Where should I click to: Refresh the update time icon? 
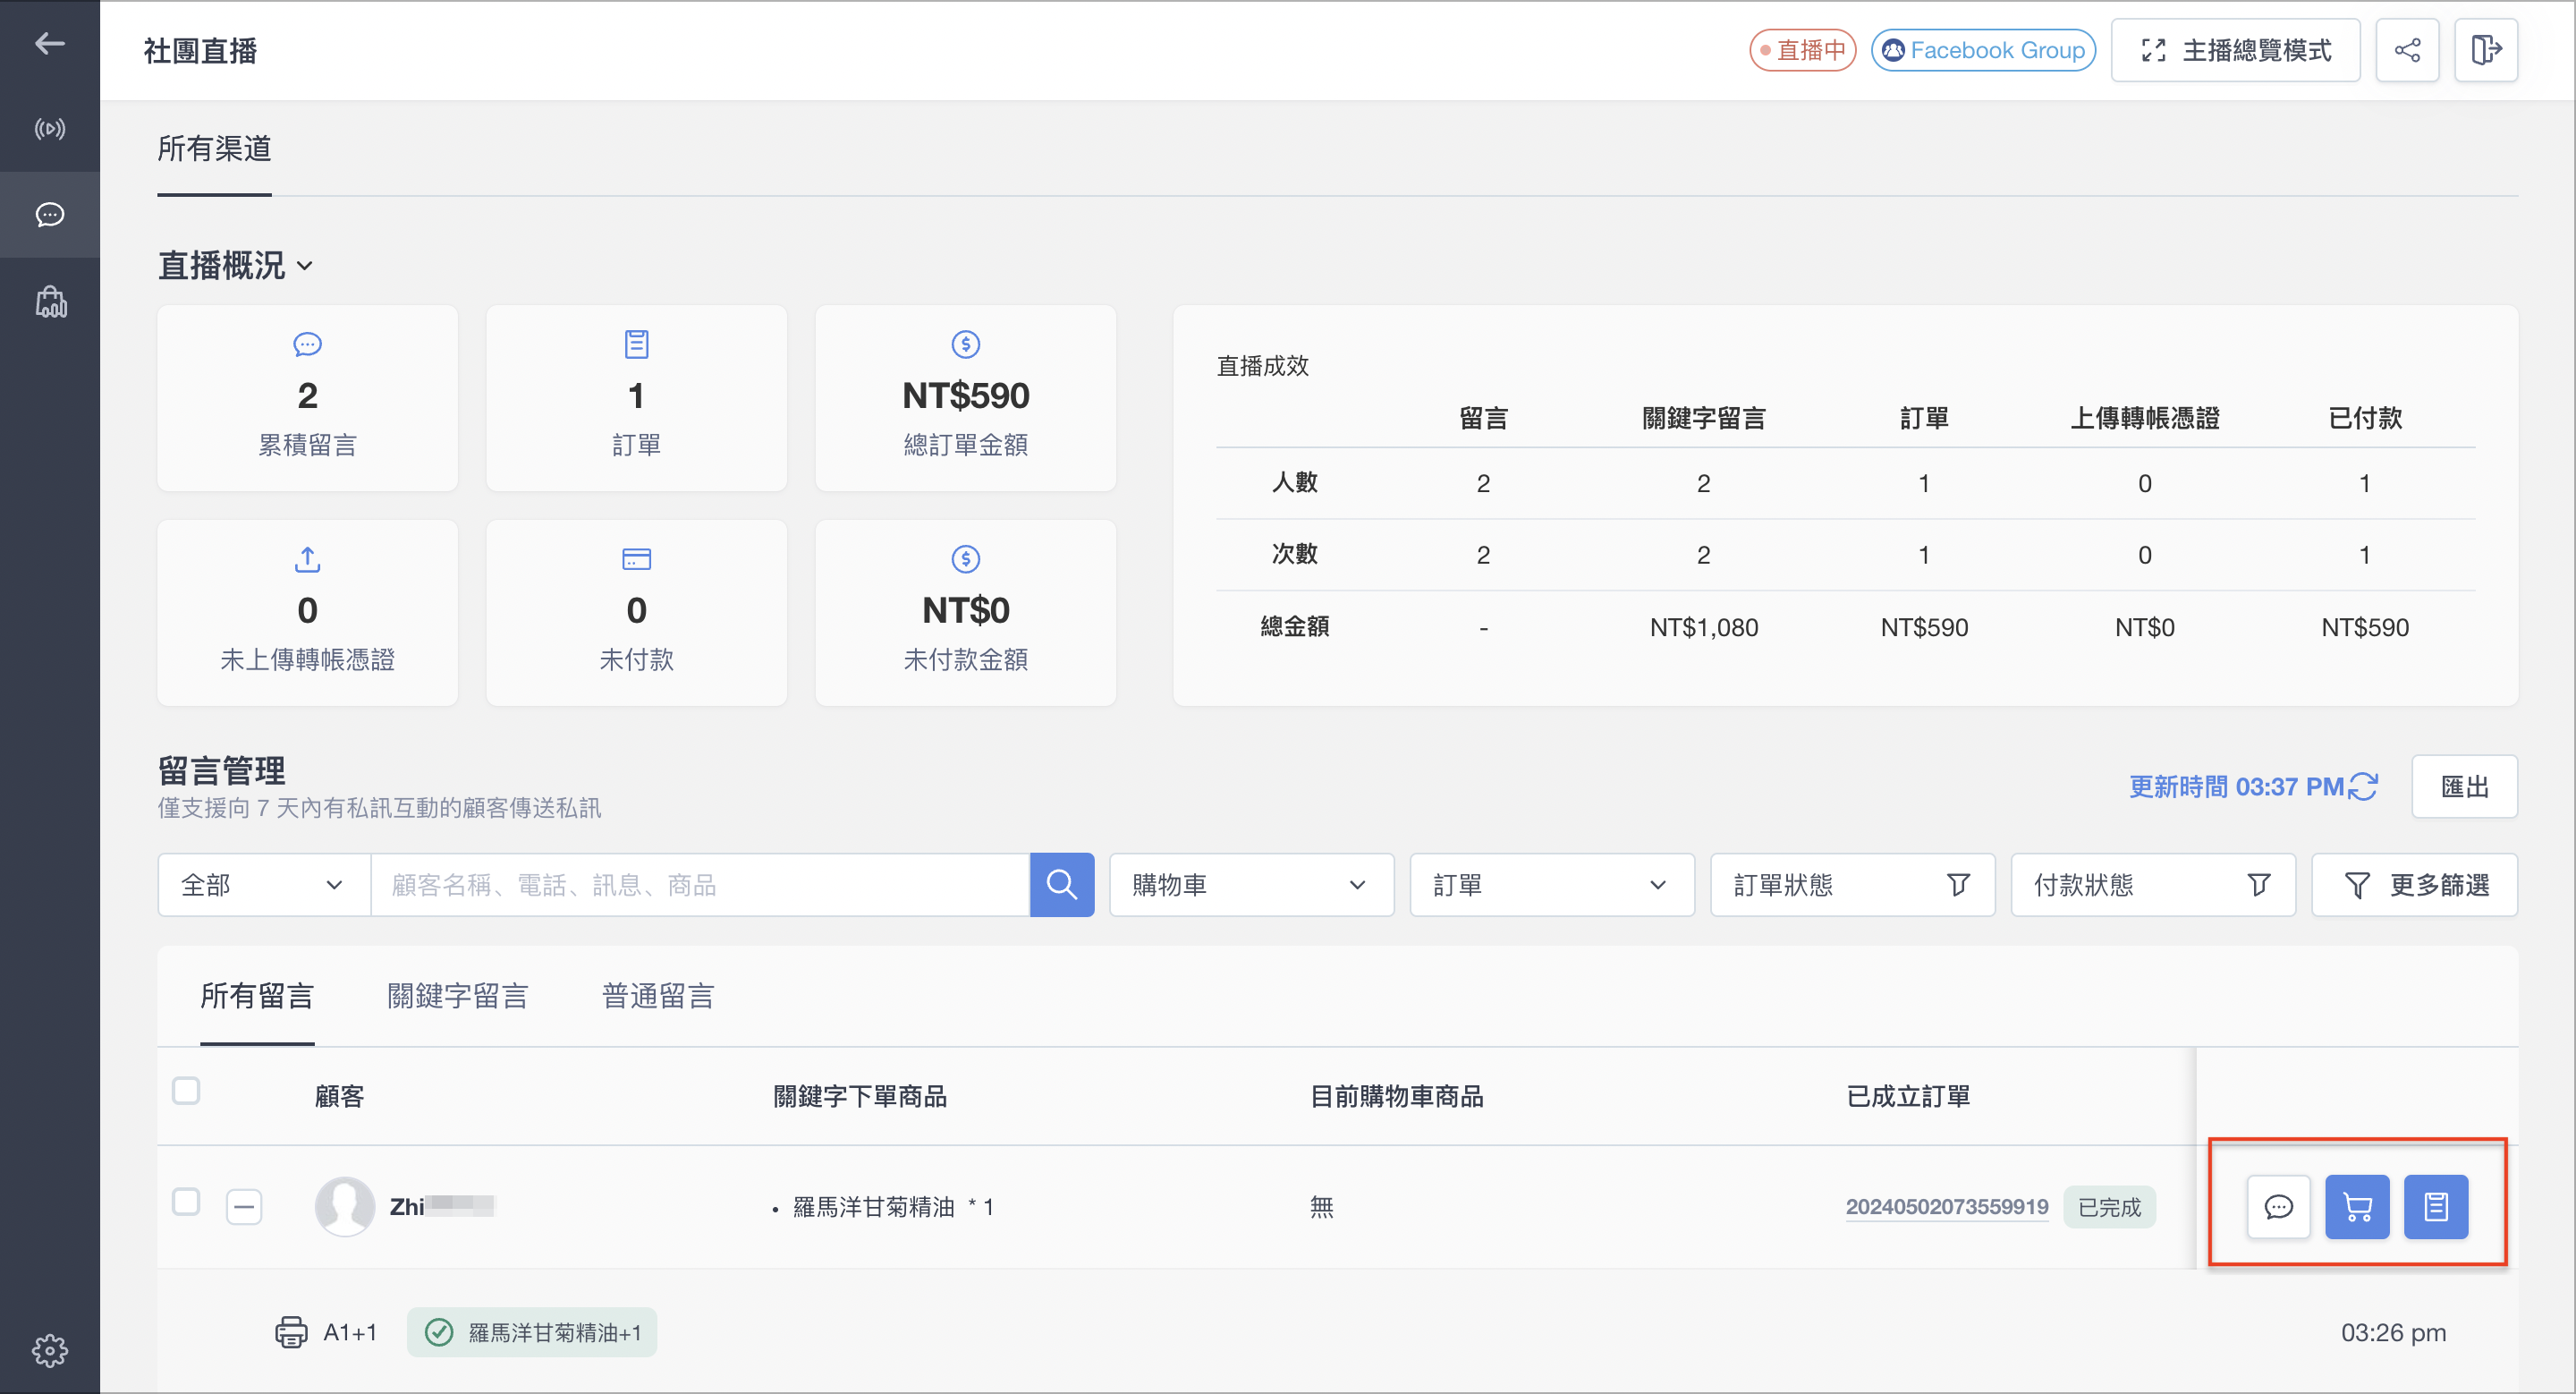(2363, 787)
